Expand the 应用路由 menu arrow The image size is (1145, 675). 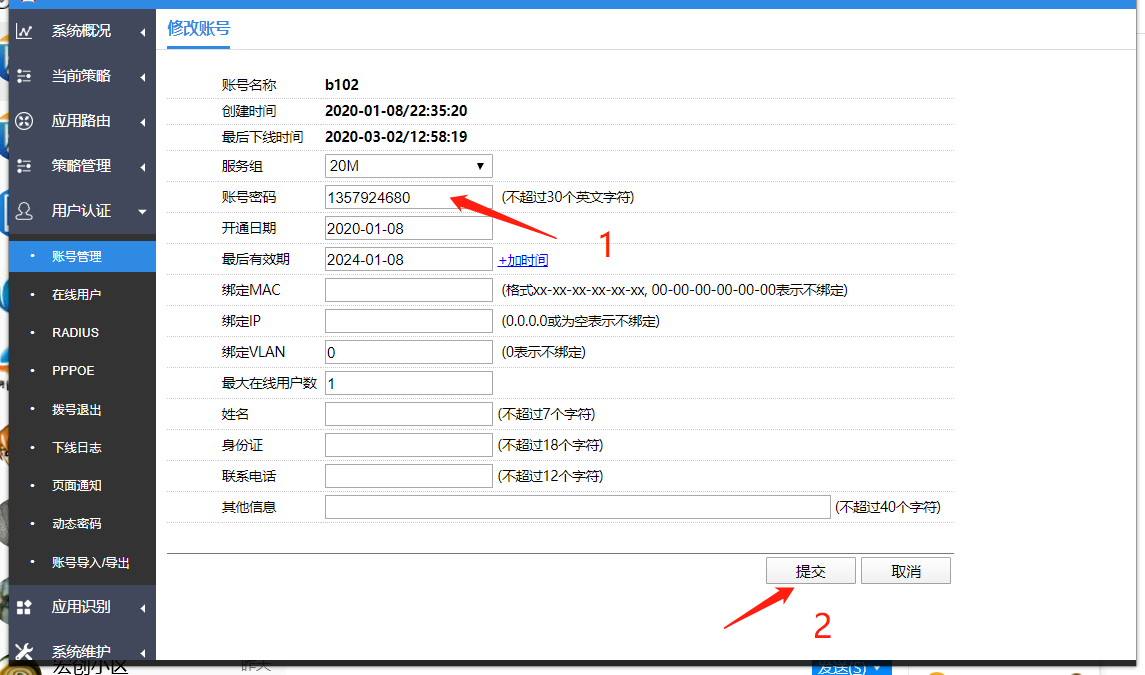click(143, 122)
